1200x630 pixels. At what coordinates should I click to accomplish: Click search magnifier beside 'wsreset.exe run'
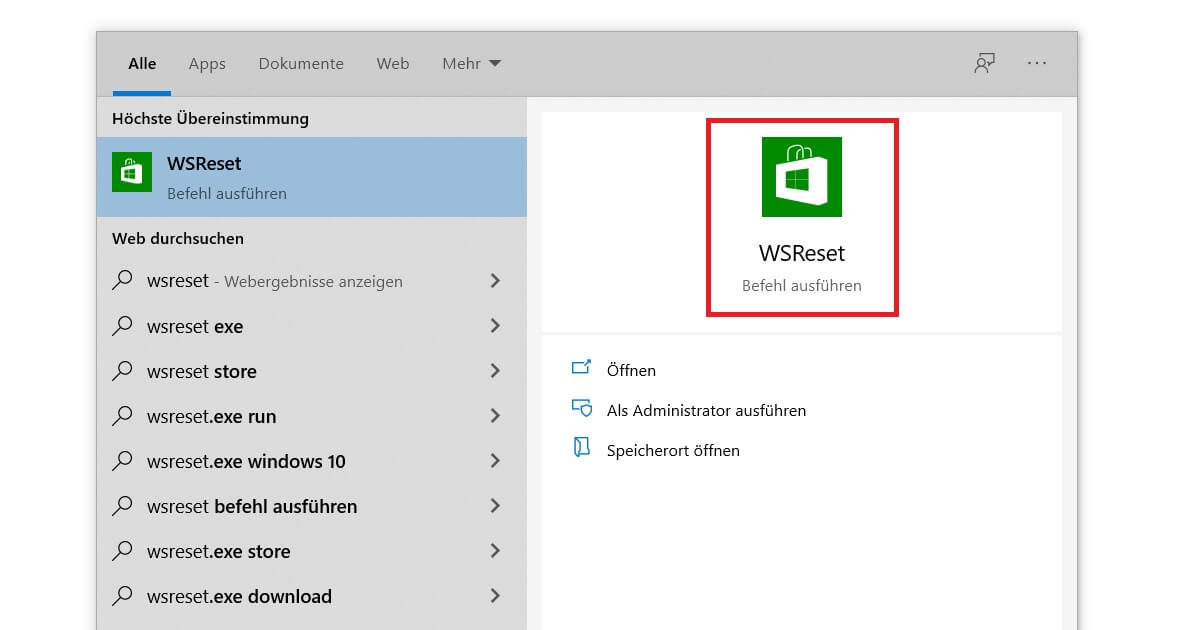tap(122, 416)
